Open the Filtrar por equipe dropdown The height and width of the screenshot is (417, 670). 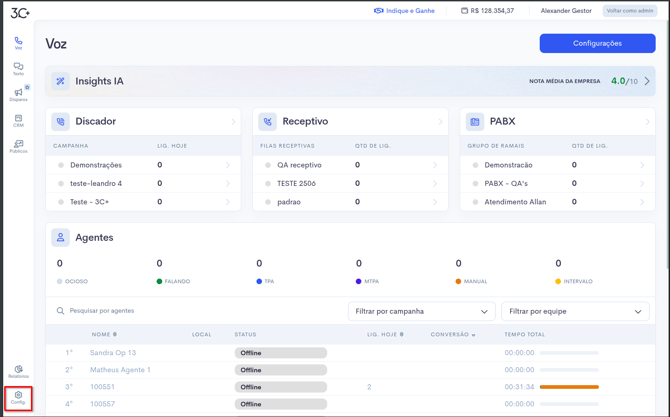point(575,311)
